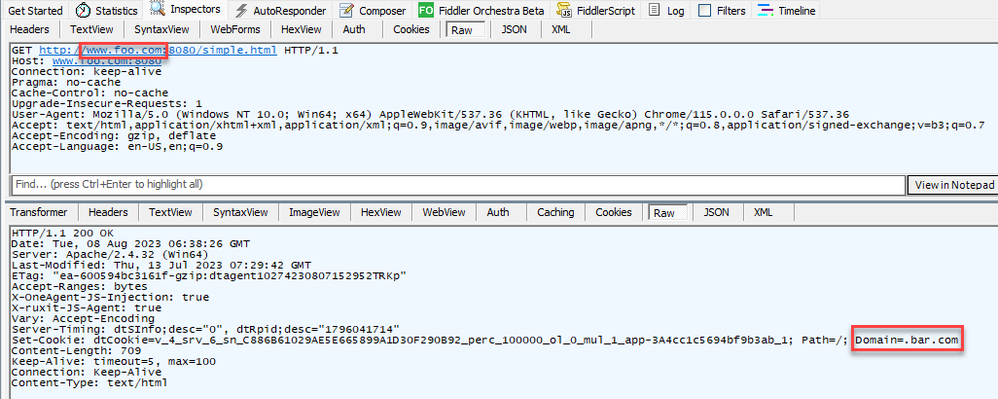
Task: Select the request XML tab
Action: 561,29
